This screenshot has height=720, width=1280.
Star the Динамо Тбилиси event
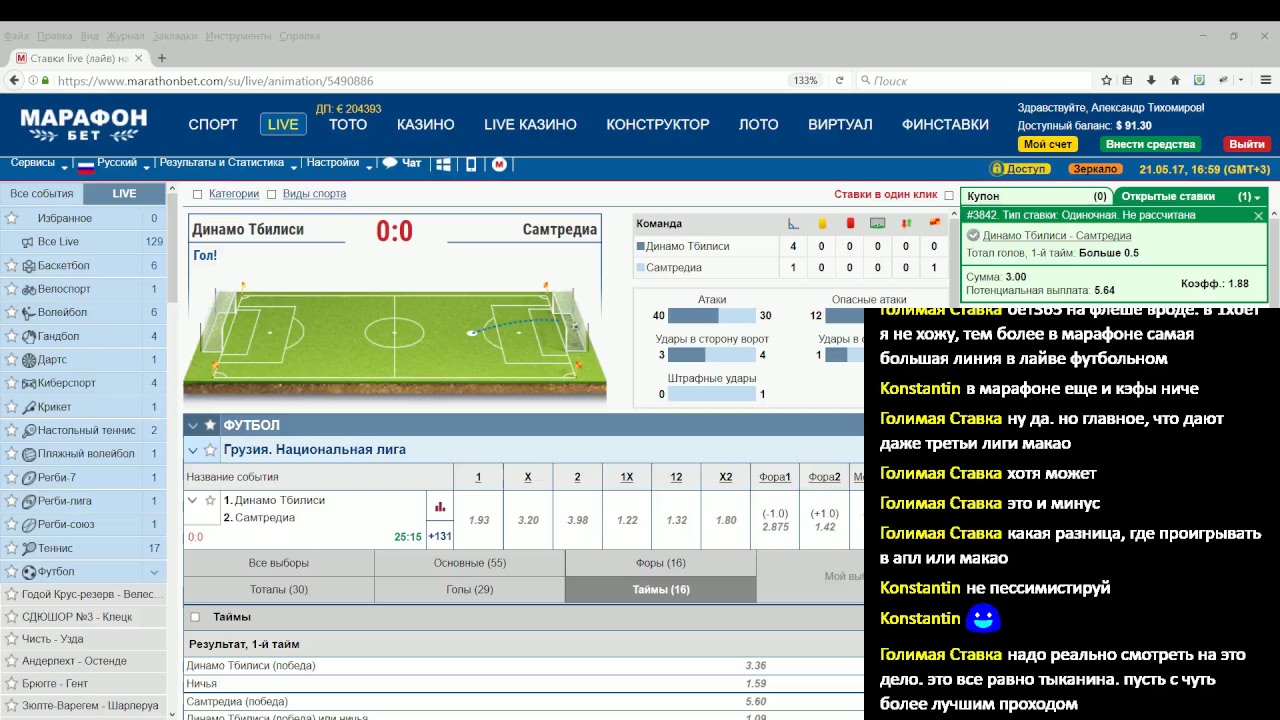click(210, 500)
